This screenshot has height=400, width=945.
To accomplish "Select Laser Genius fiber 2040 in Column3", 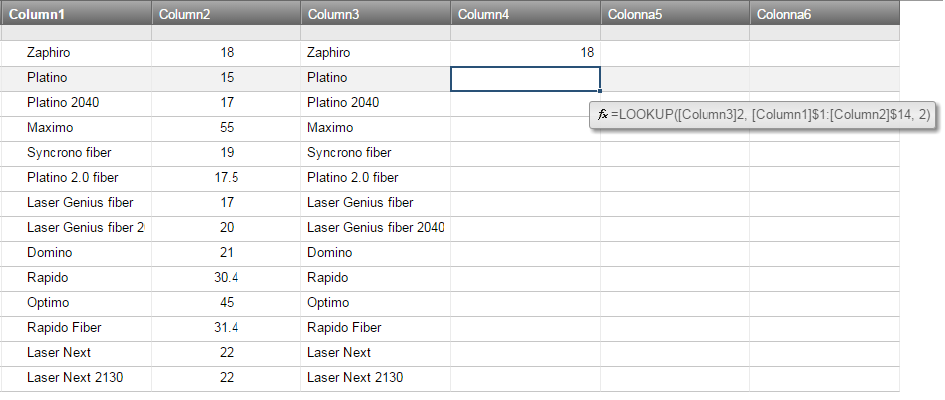I will [375, 228].
